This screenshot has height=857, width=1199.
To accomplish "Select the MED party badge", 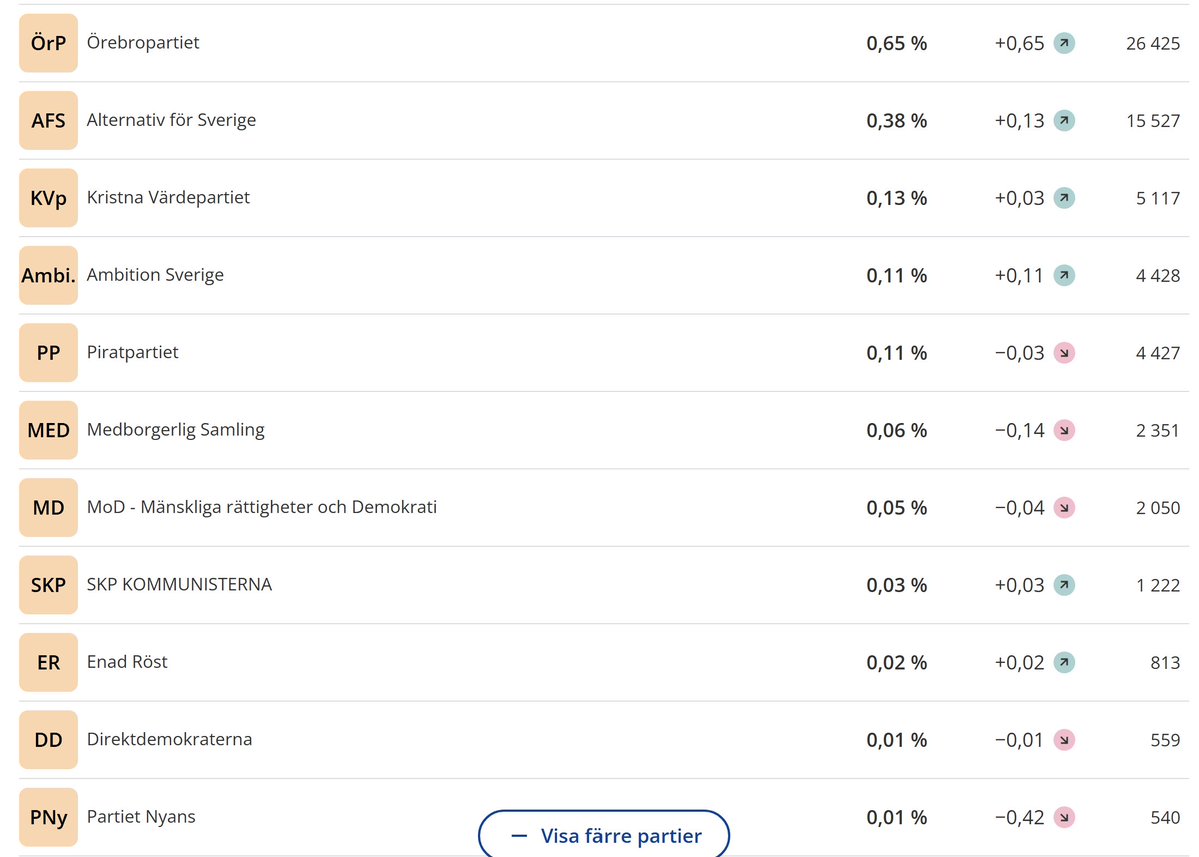I will [48, 430].
